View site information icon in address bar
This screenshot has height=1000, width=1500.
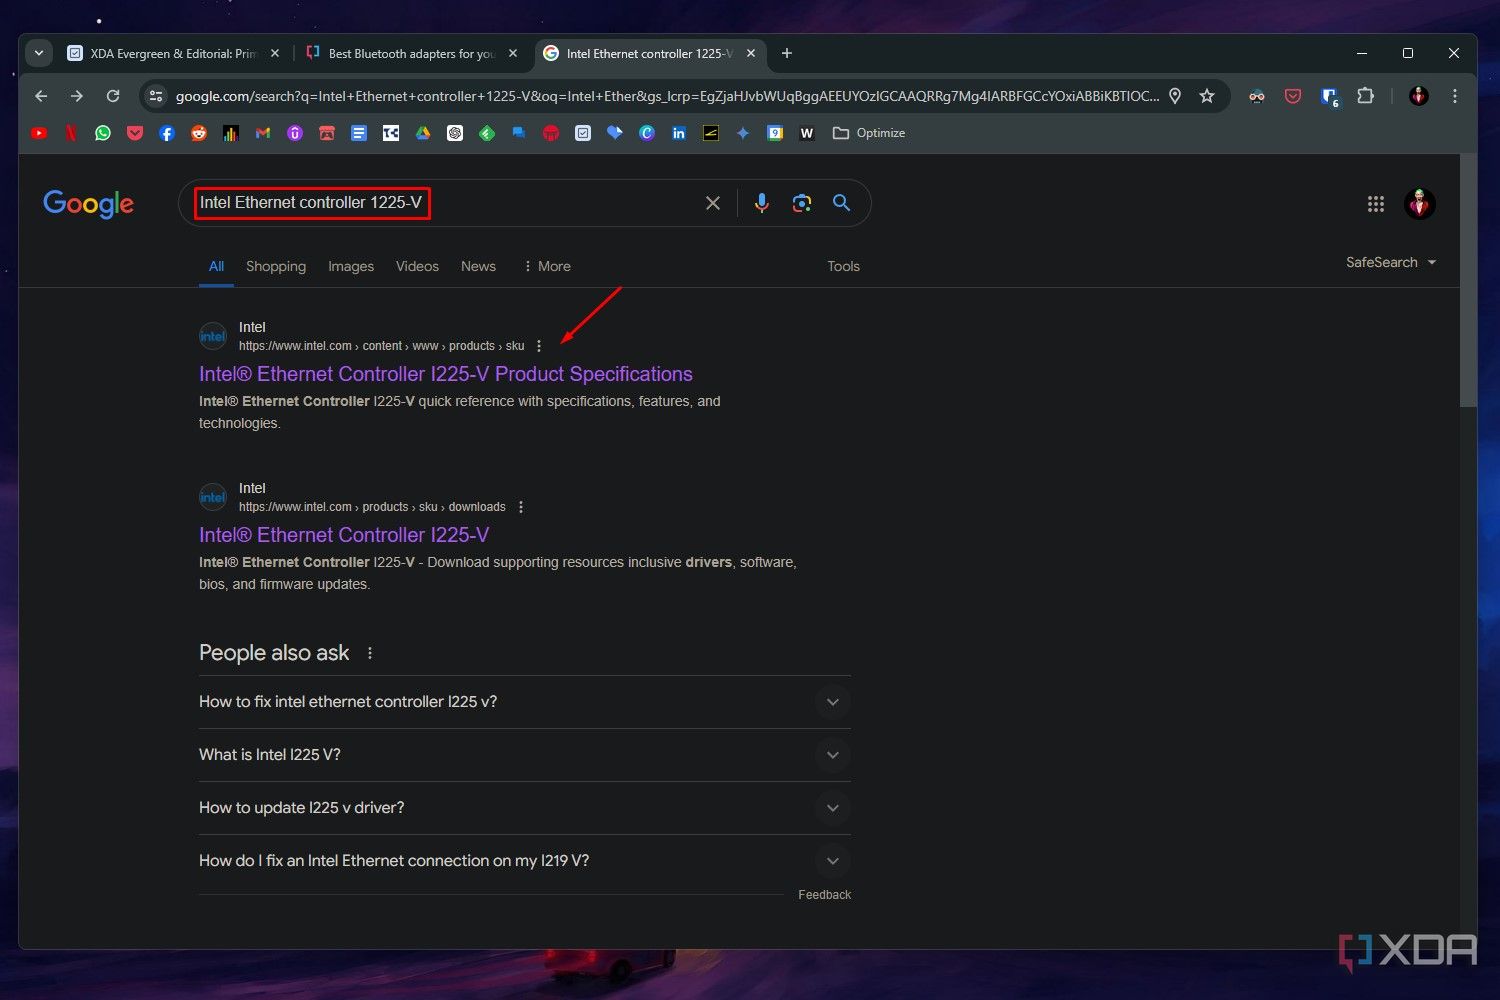155,96
